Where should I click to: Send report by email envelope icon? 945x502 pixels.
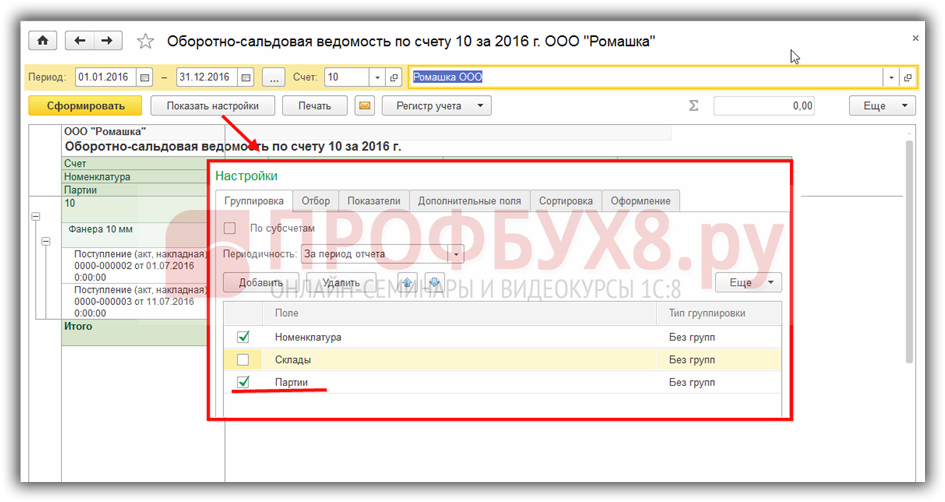365,106
